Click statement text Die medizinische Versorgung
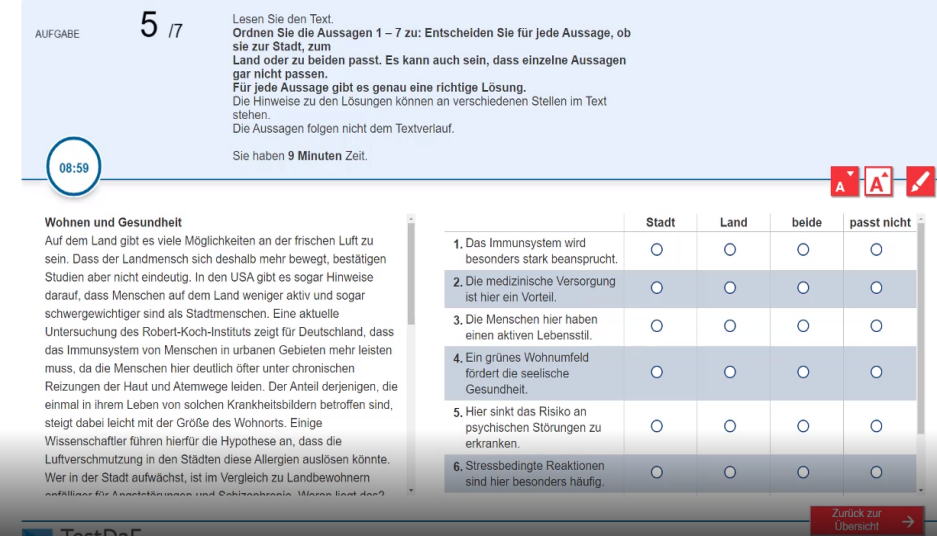Screen dimensions: 937x536 [x=540, y=289]
